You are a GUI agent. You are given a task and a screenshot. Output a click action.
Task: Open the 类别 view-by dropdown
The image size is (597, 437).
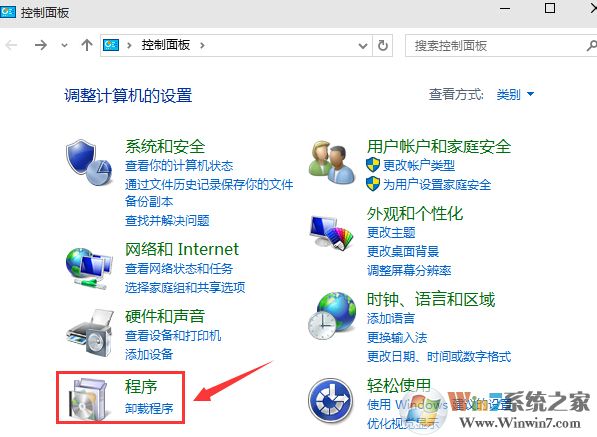pyautogui.click(x=515, y=94)
